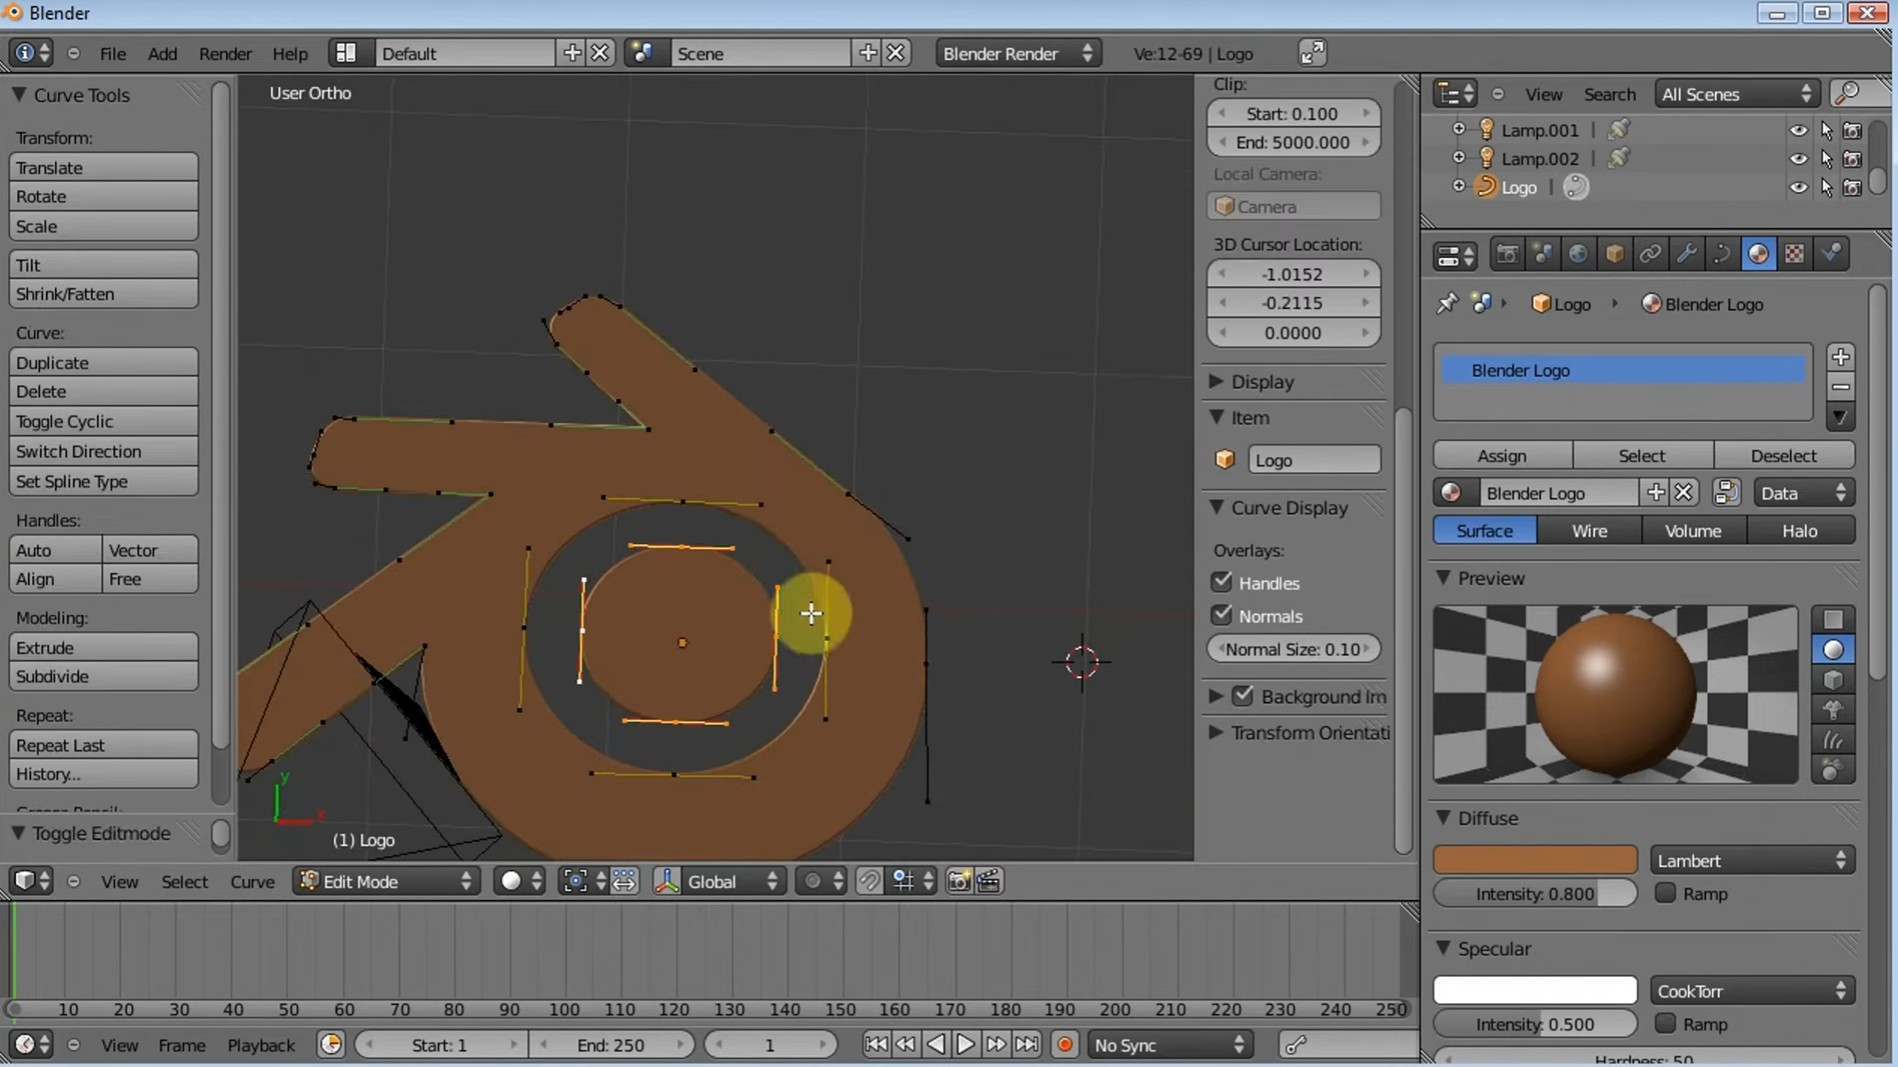The image size is (1898, 1067).
Task: Add a new material slot plus icon
Action: point(1841,357)
